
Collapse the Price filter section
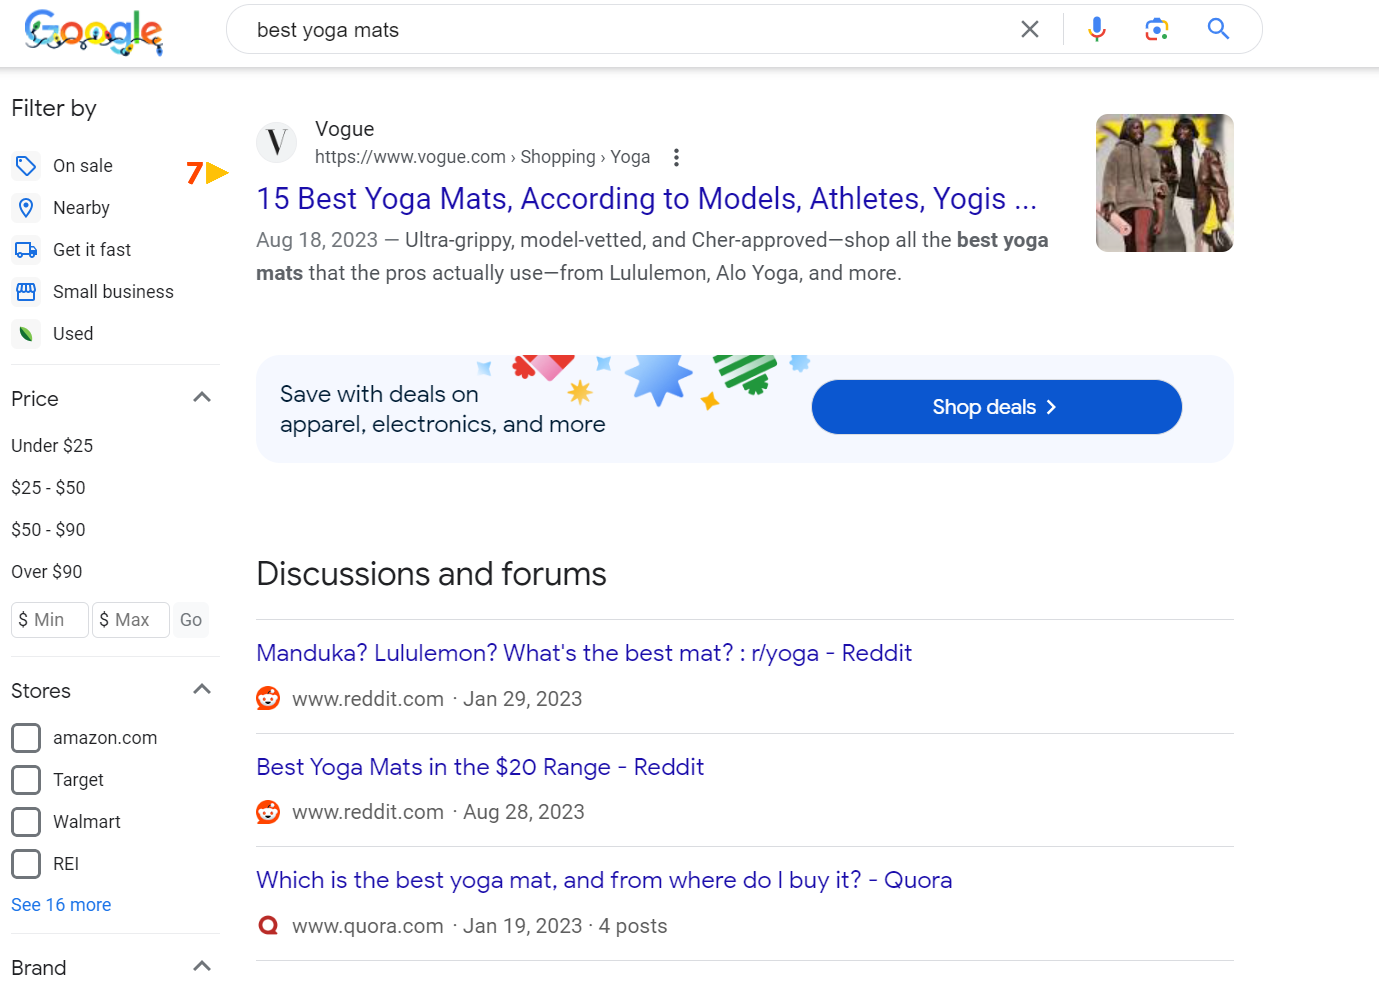click(x=202, y=398)
